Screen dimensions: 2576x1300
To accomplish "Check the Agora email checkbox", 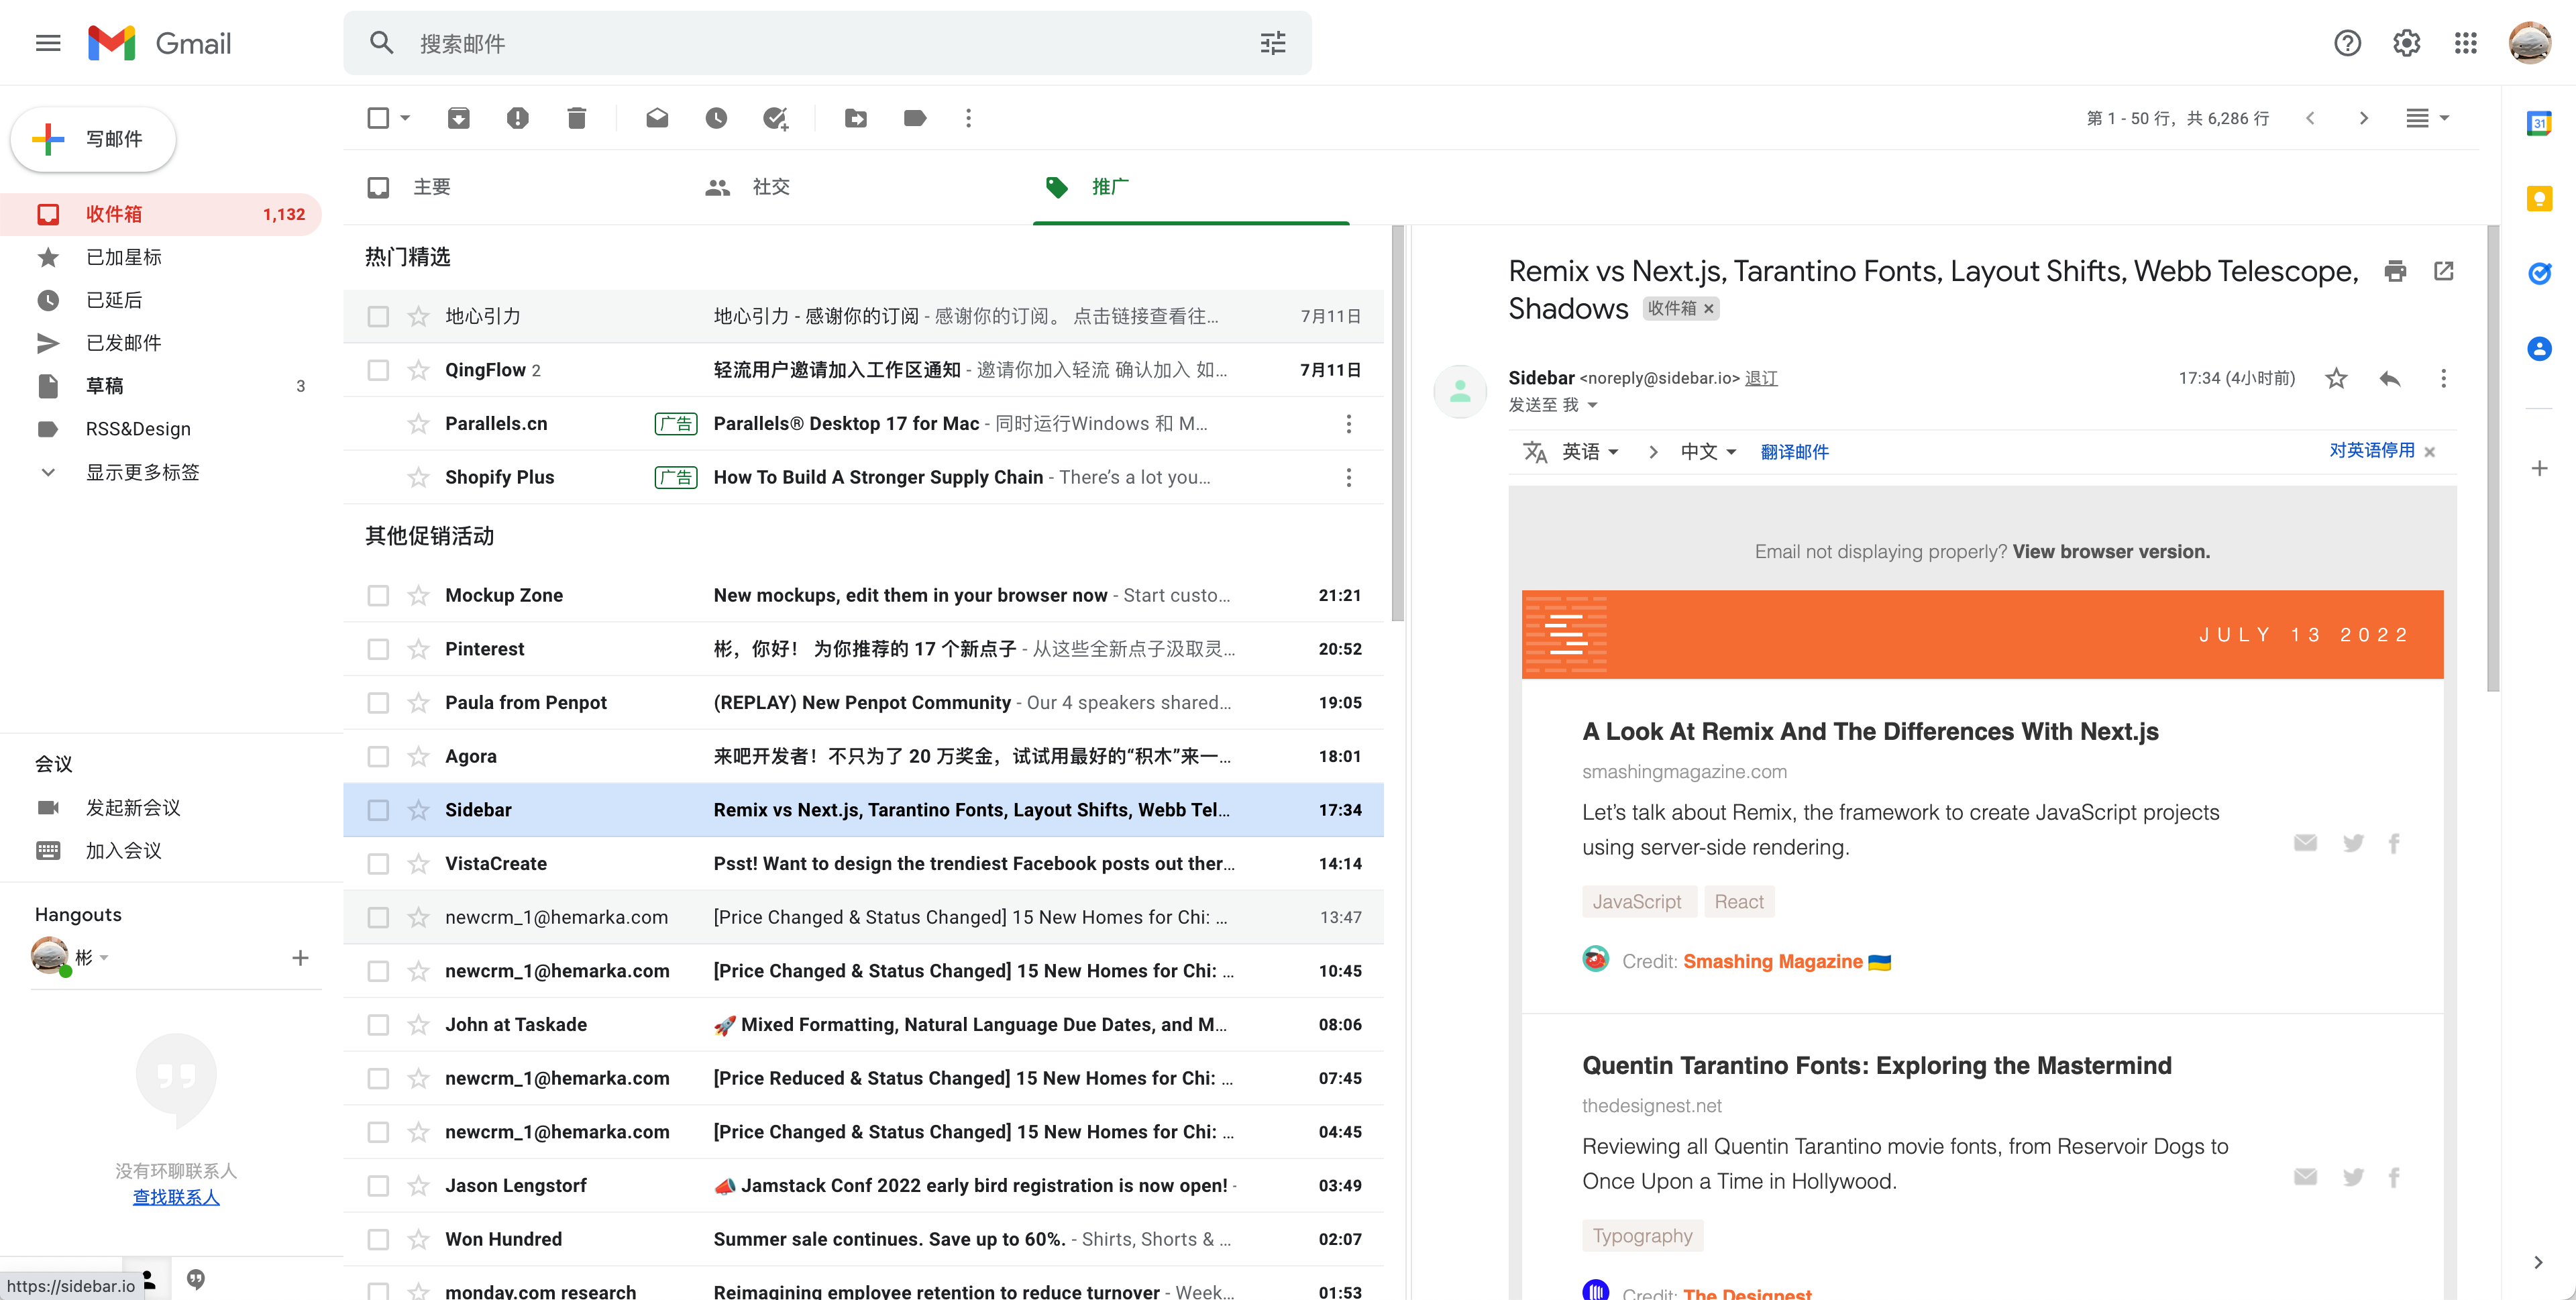I will (378, 757).
